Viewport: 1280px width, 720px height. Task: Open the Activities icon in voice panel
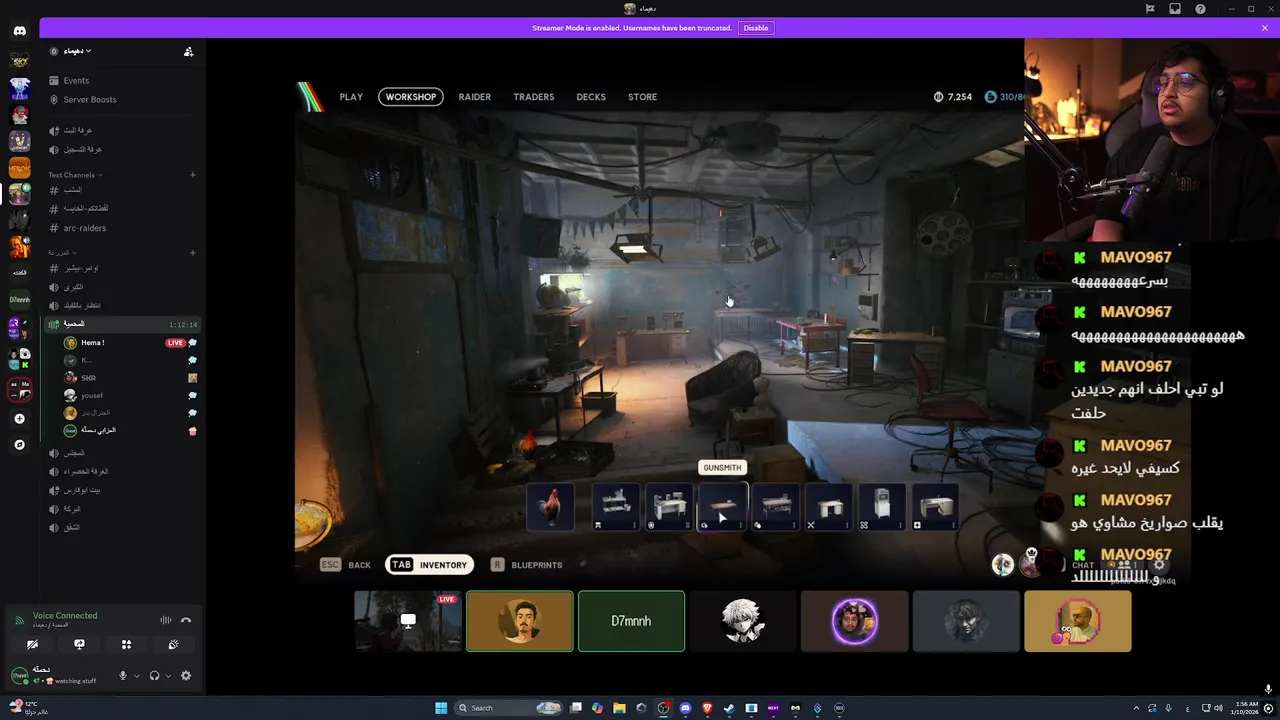[126, 645]
